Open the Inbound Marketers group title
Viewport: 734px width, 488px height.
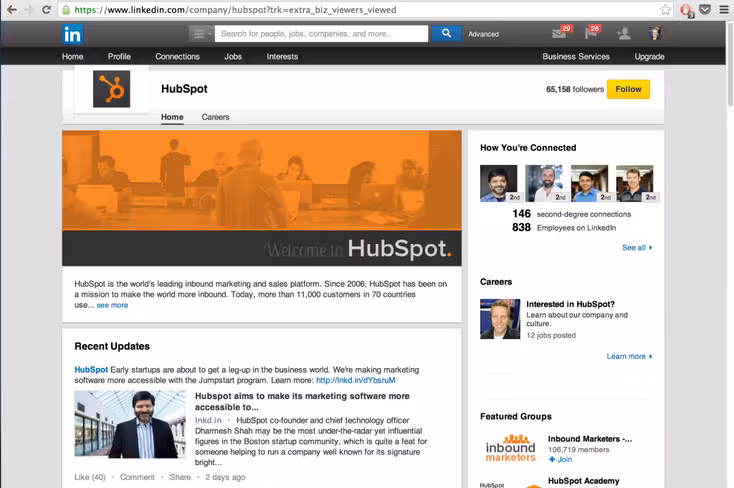590,439
